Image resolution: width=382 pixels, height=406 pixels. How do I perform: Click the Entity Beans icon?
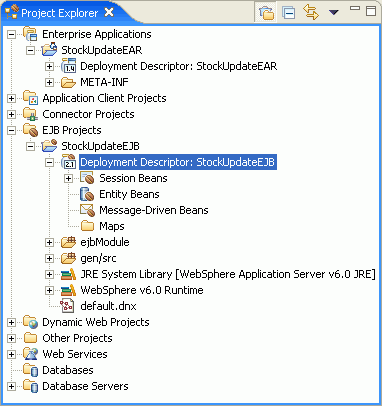(x=87, y=194)
